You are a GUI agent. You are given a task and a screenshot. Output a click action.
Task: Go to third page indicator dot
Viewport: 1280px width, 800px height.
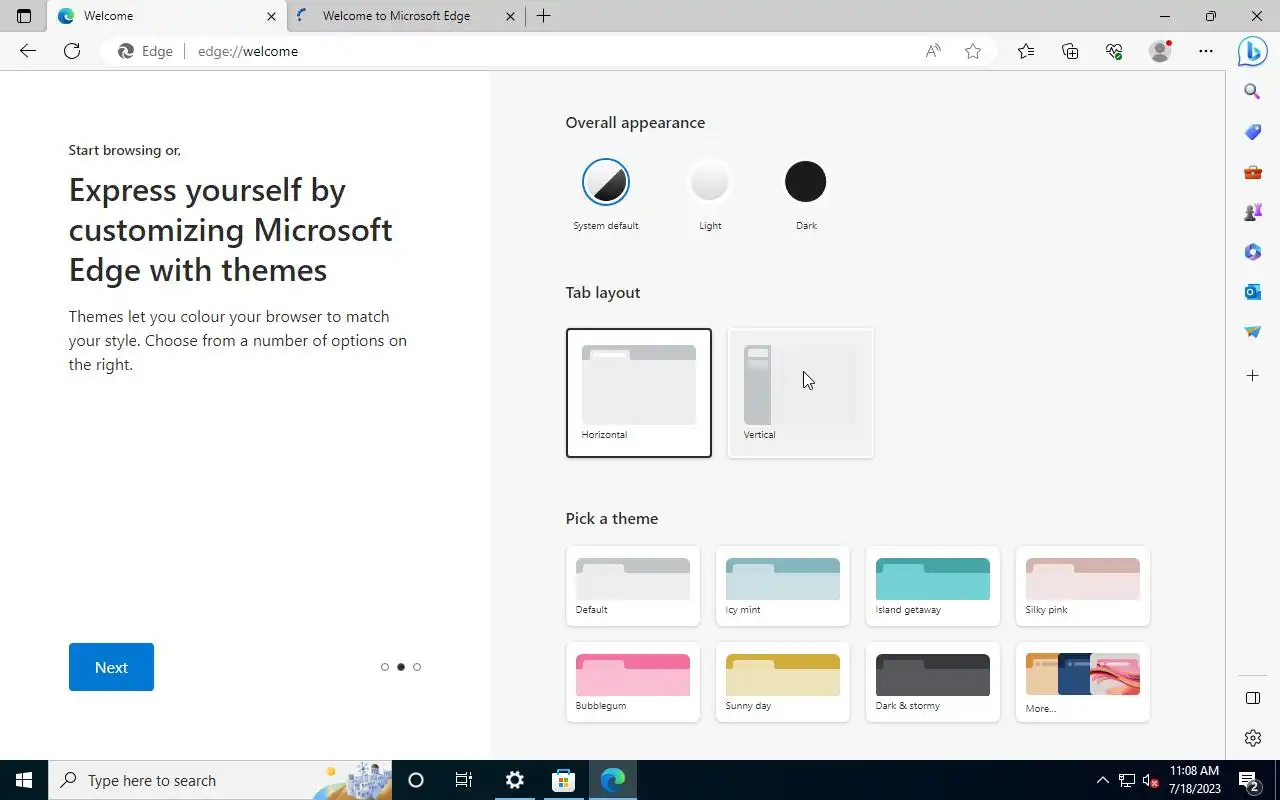417,667
